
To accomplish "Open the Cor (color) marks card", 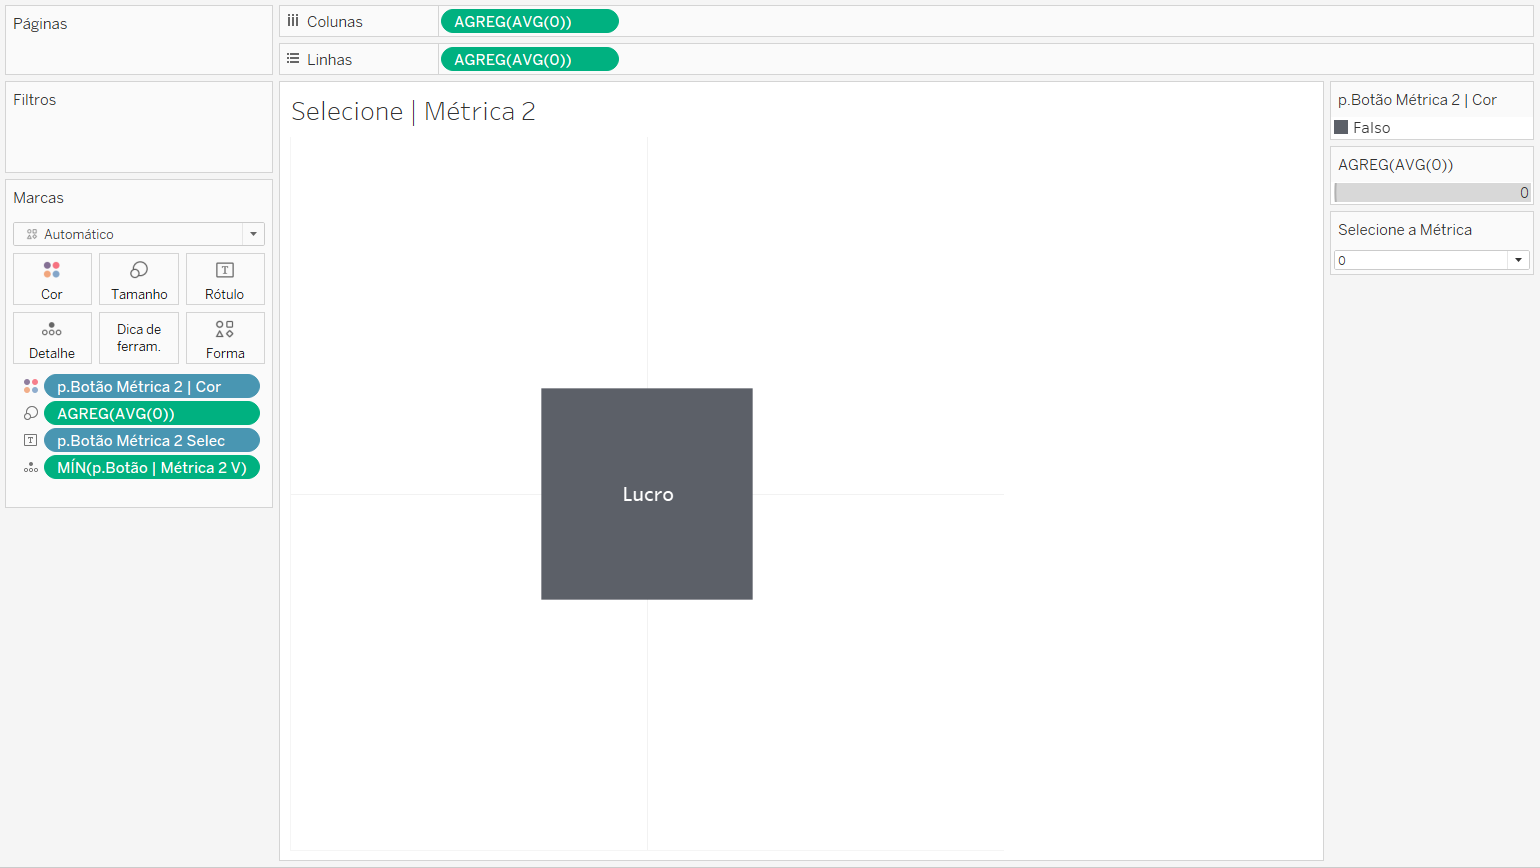I will click(x=52, y=279).
